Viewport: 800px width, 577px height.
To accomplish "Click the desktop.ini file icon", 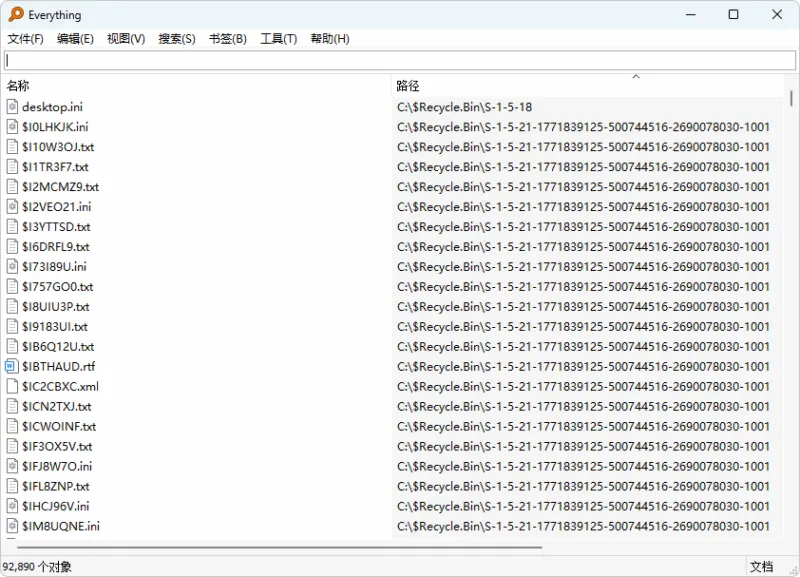I will [12, 107].
